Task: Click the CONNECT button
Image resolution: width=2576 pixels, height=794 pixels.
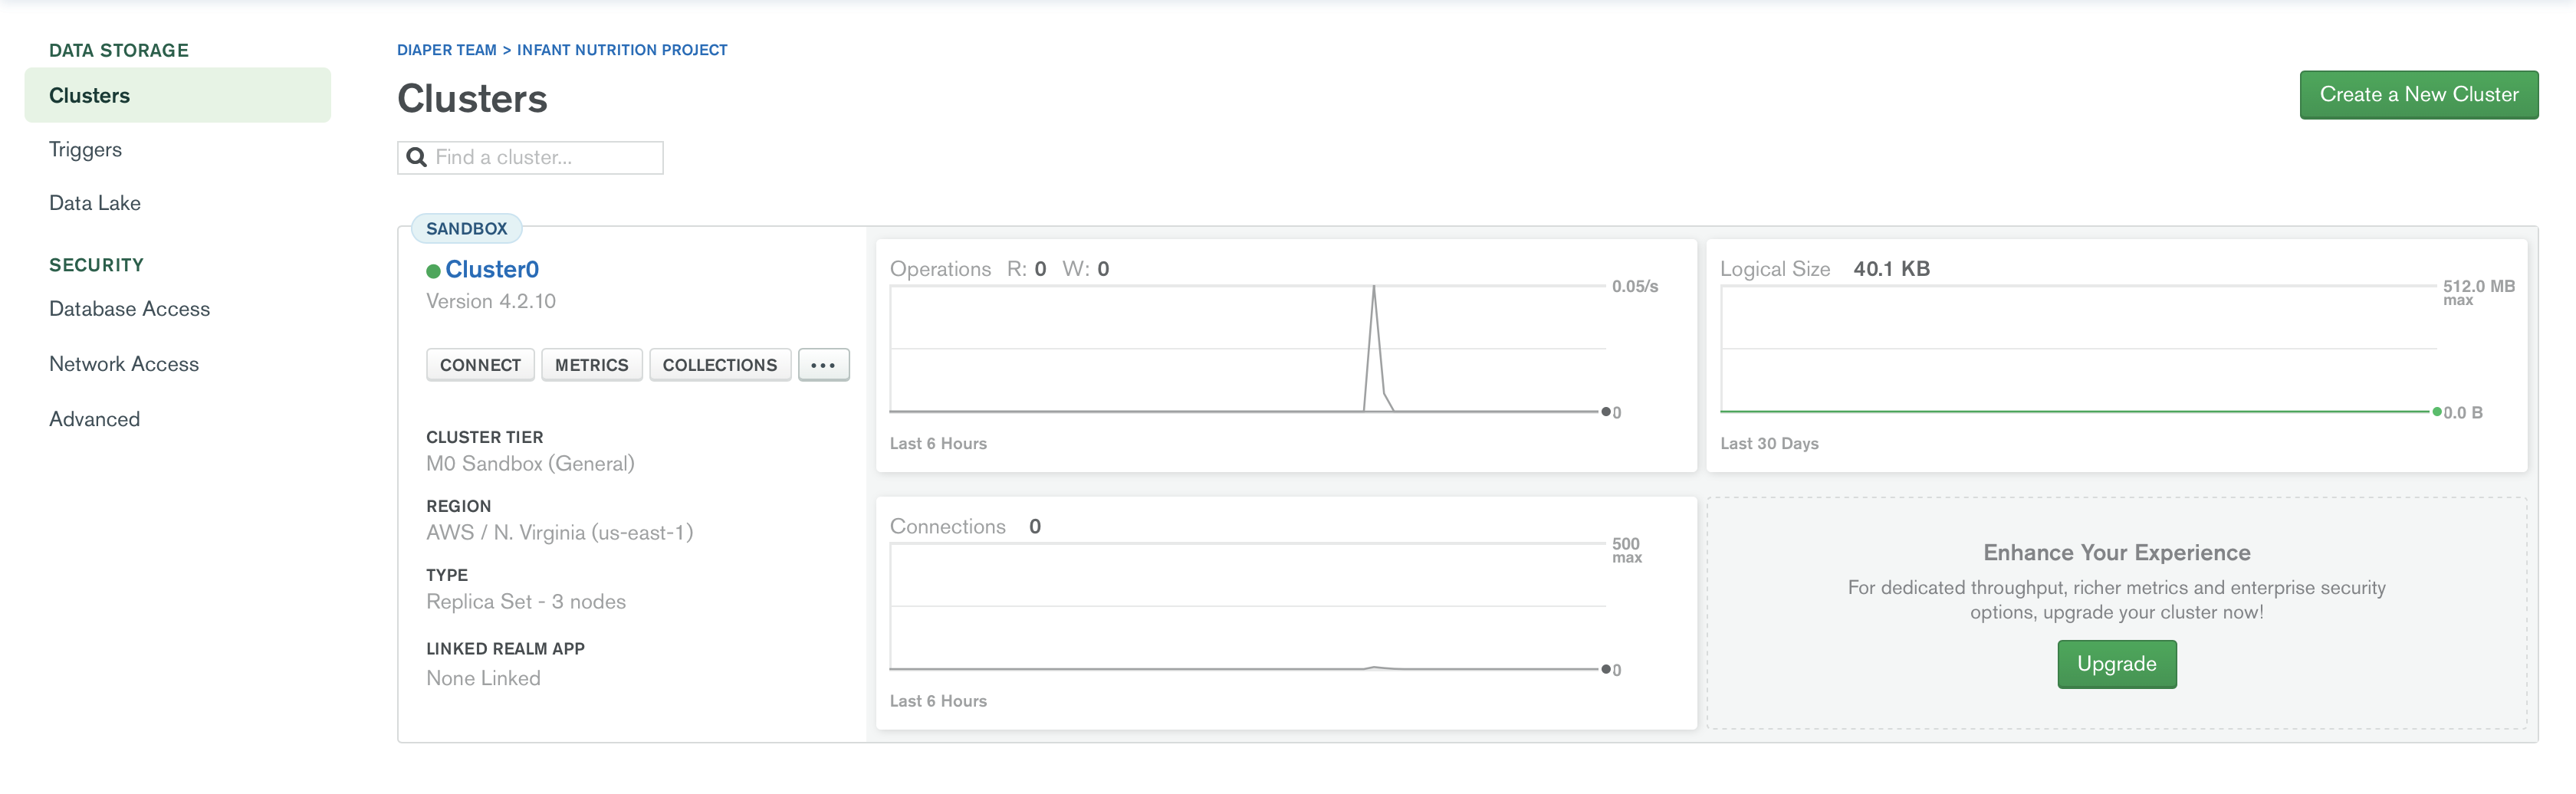Action: [480, 365]
